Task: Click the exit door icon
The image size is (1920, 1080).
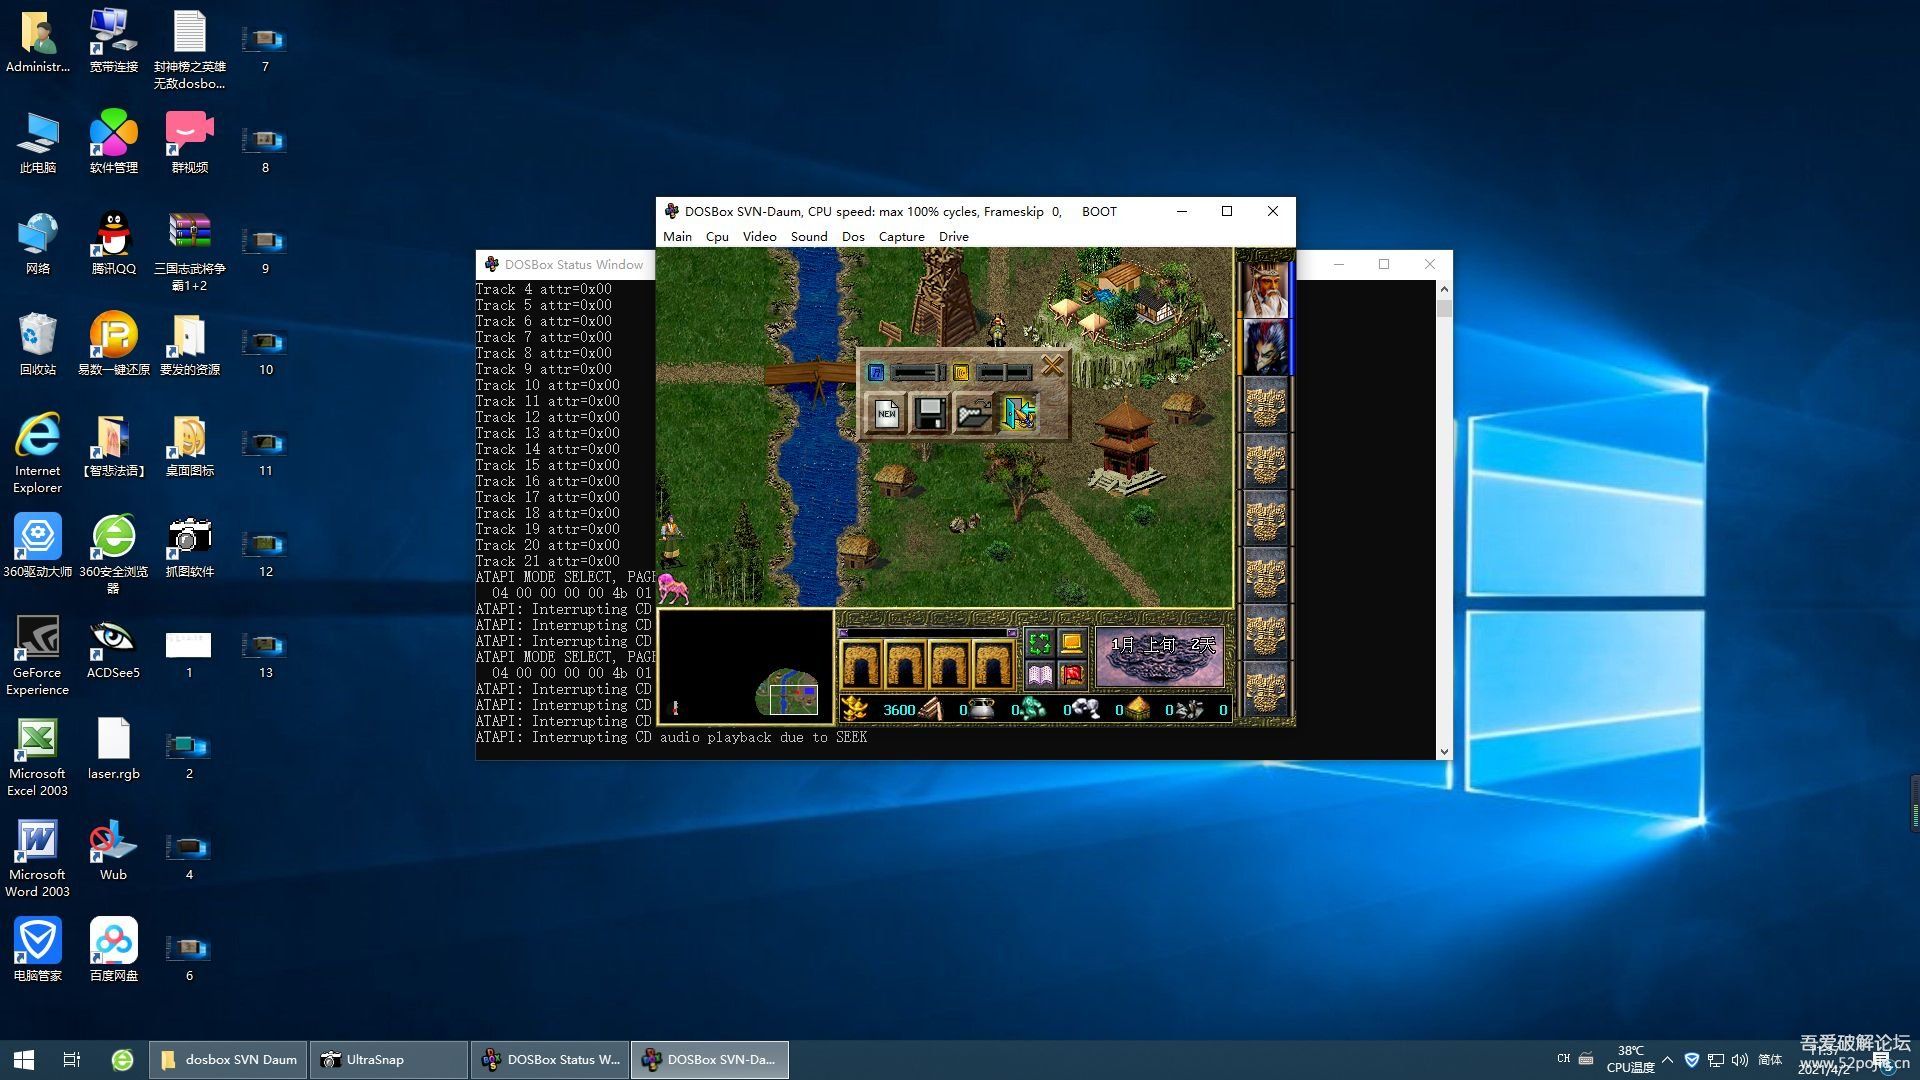Action: coord(1019,413)
